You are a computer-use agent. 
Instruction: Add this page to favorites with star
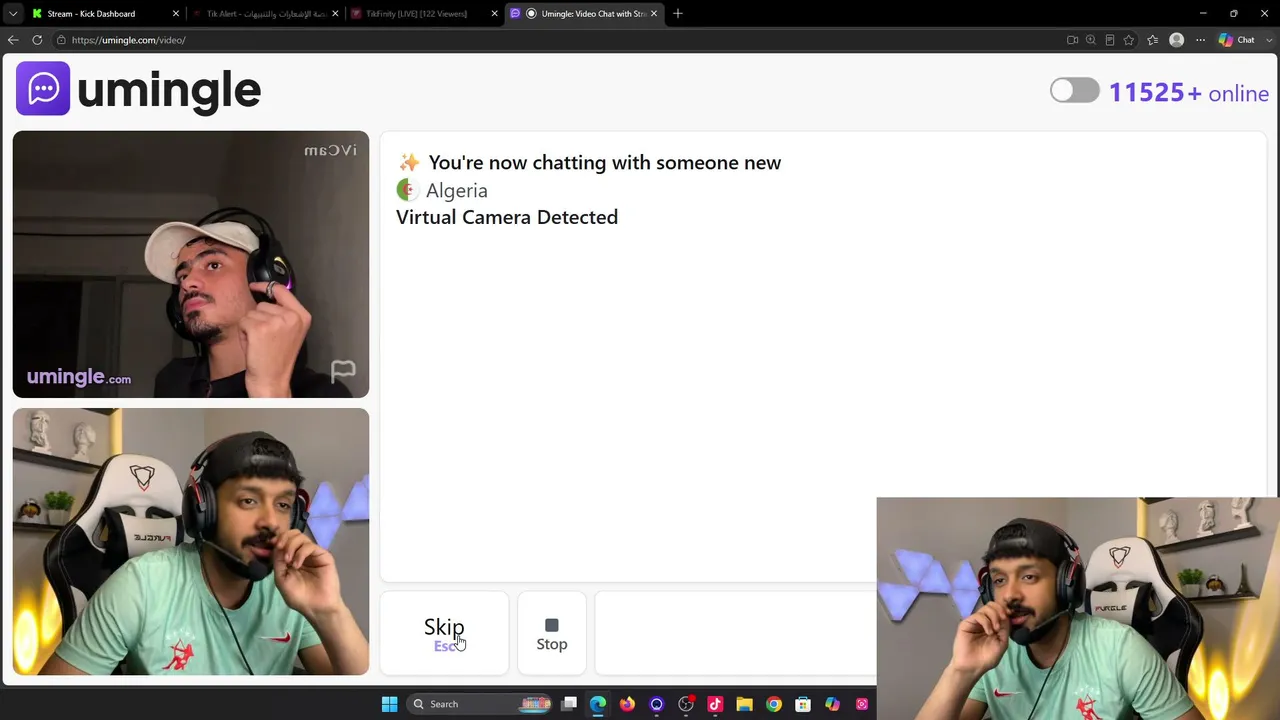1129,40
